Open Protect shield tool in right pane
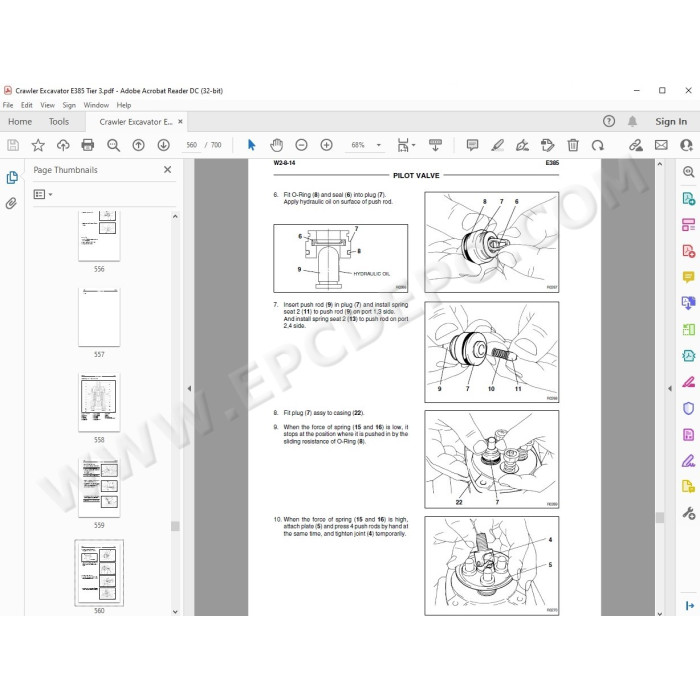Viewport: 700px width, 700px height. pos(688,408)
